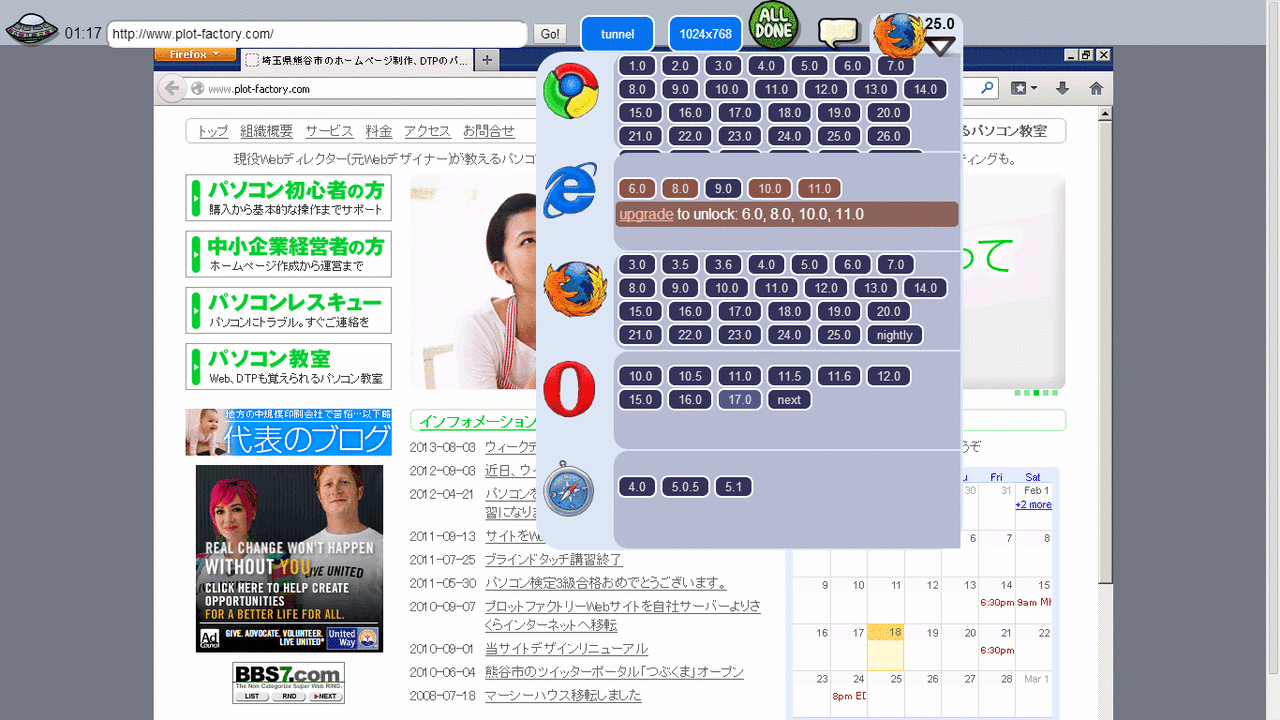This screenshot has height=720, width=1280.
Task: Choose Safari version 5.0.5
Action: tap(685, 487)
